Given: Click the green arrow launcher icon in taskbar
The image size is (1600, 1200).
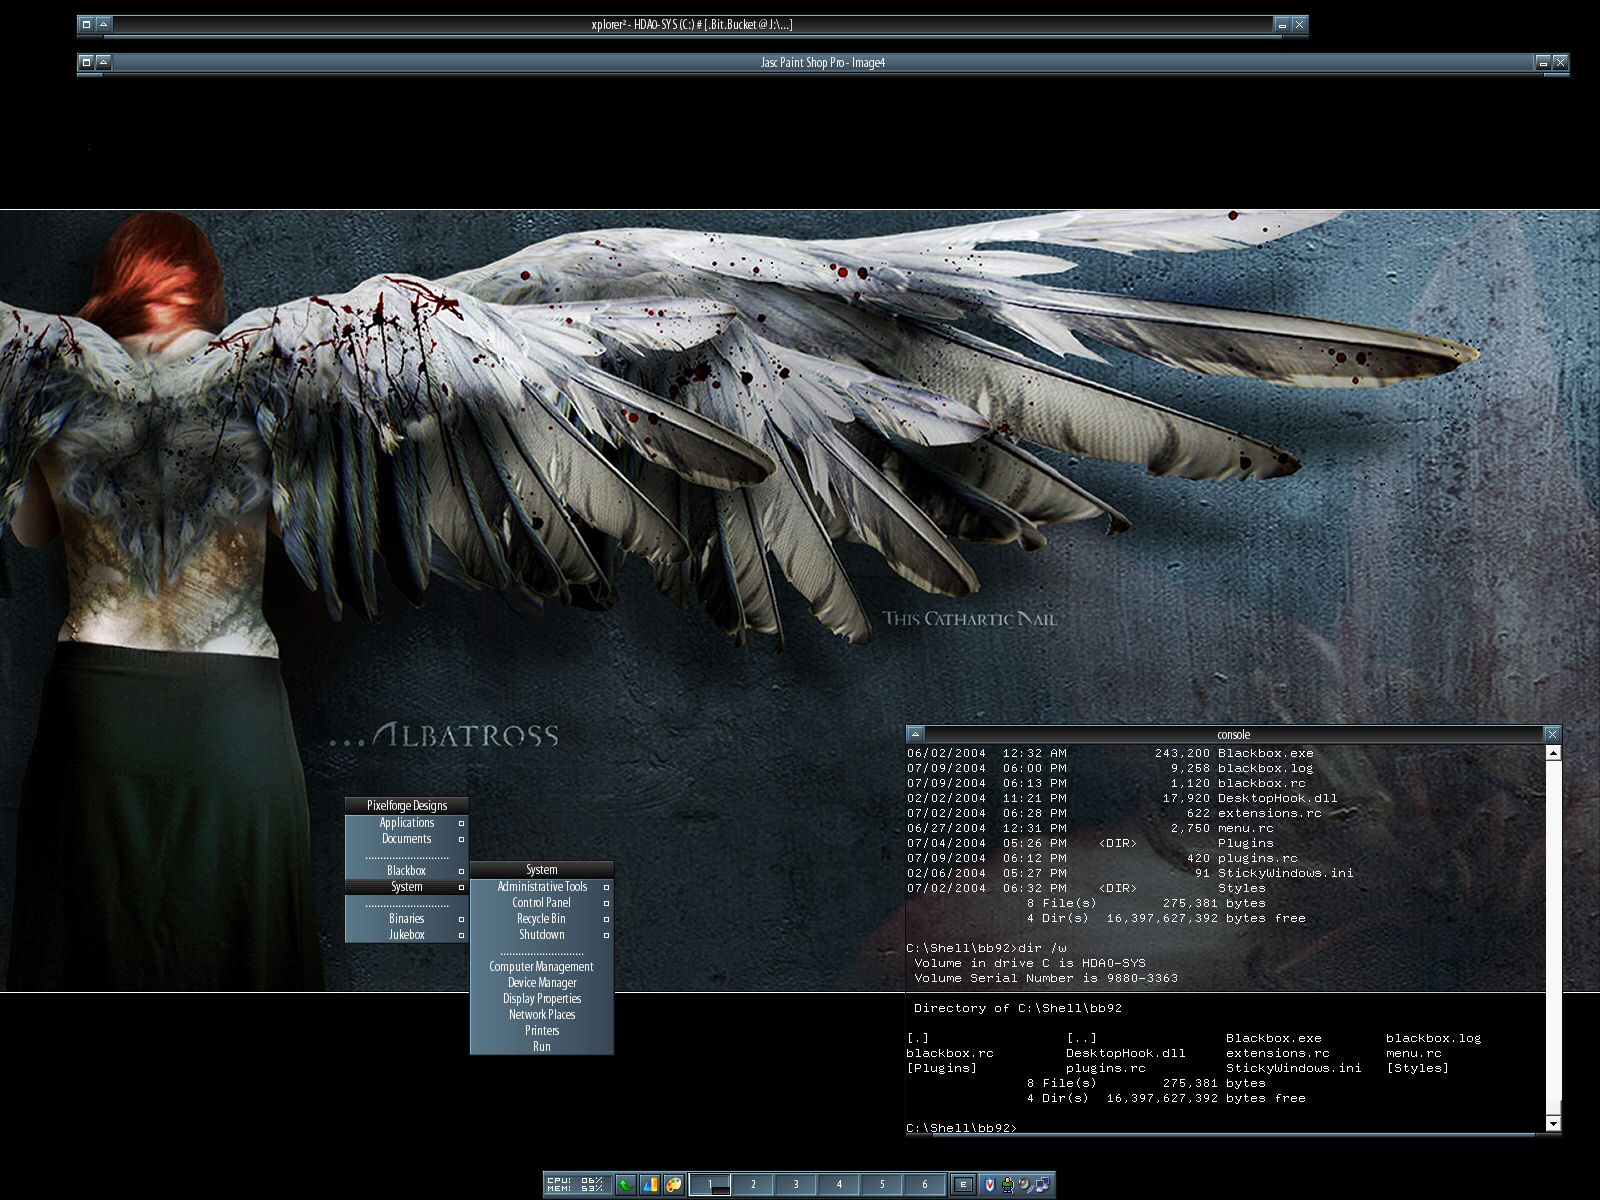Looking at the screenshot, I should pyautogui.click(x=626, y=1185).
